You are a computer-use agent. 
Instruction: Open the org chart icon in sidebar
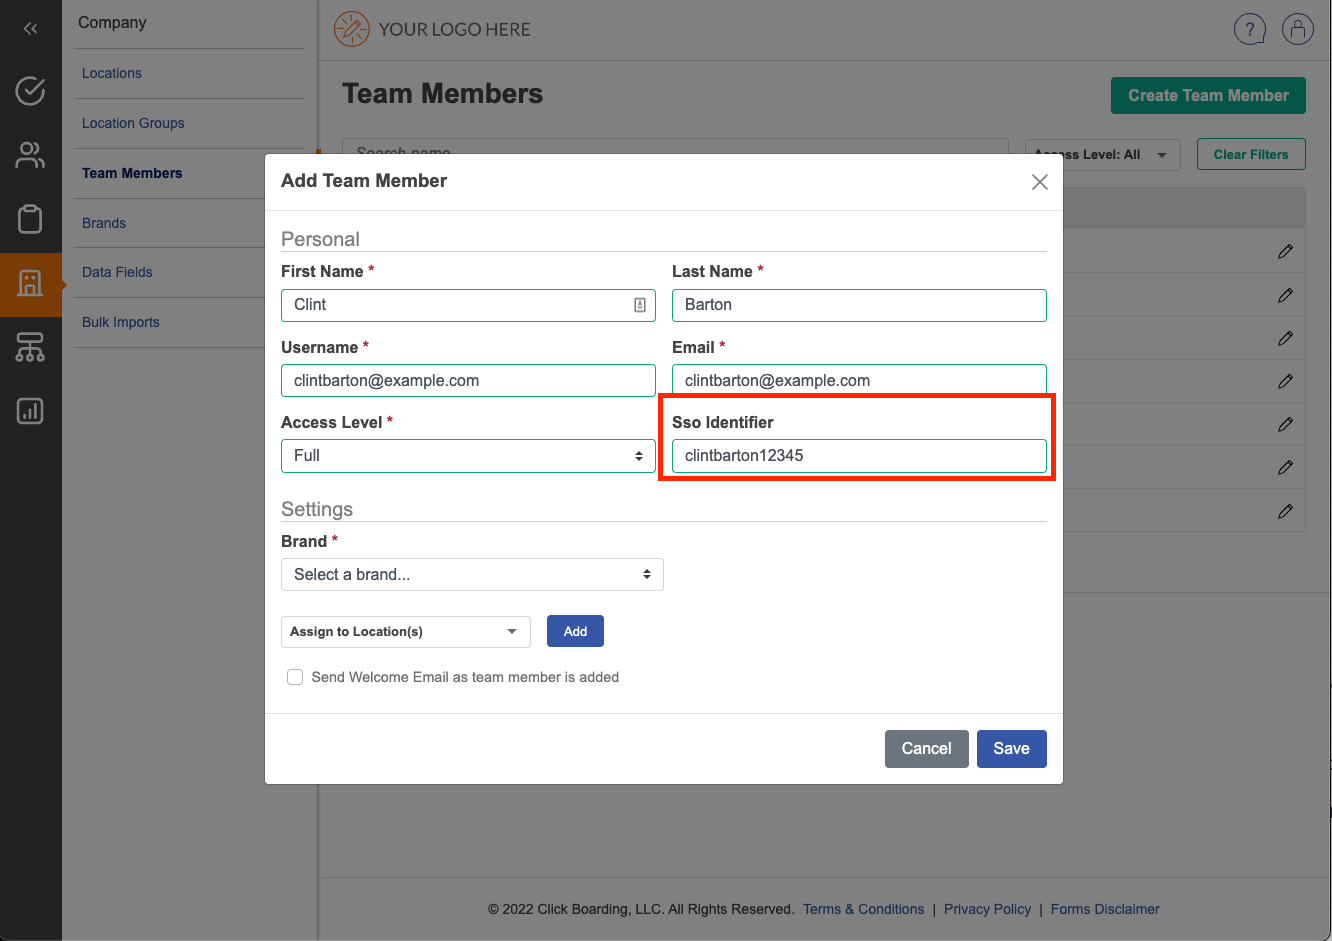(x=30, y=347)
